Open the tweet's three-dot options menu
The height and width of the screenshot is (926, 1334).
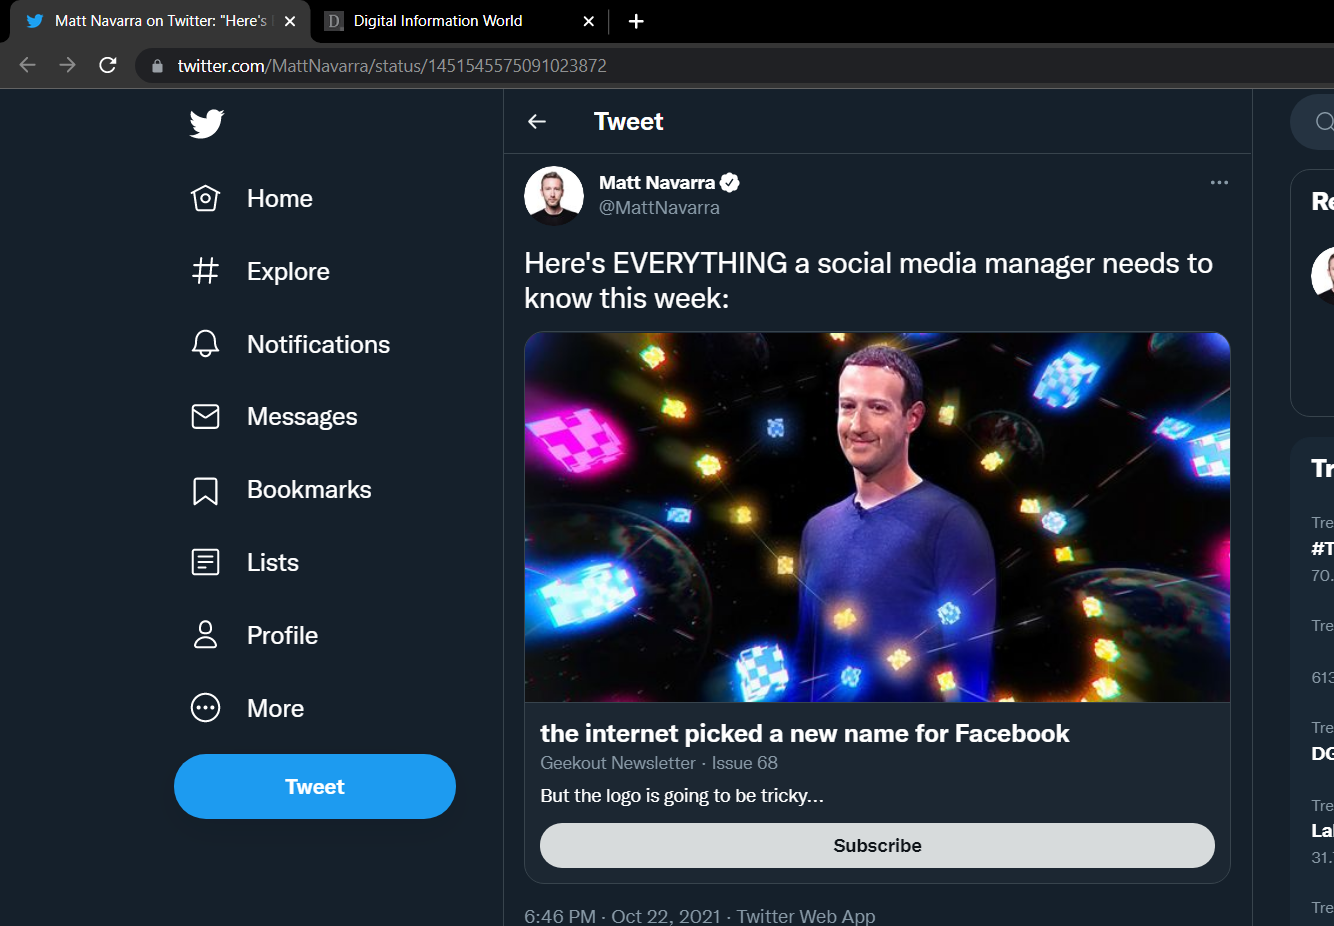[1219, 182]
